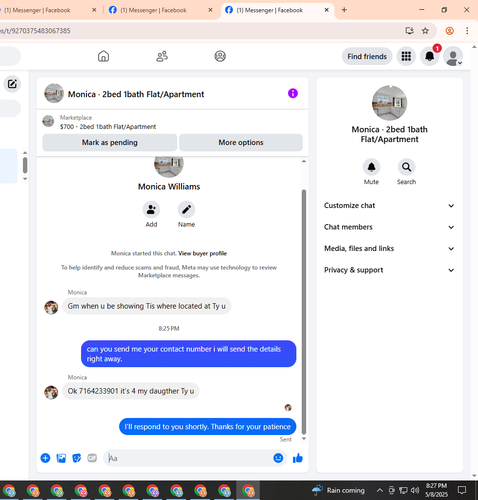Click the Monica Williams name heading

pos(169,187)
